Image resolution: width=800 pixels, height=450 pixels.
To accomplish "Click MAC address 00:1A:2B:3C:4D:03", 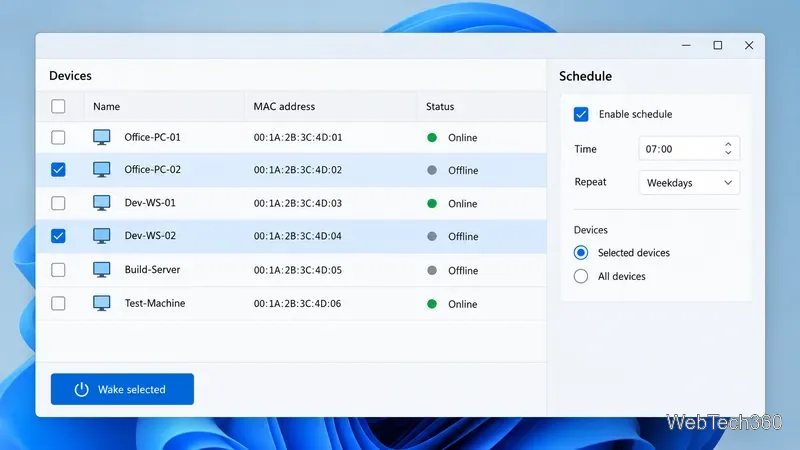I will coord(298,203).
